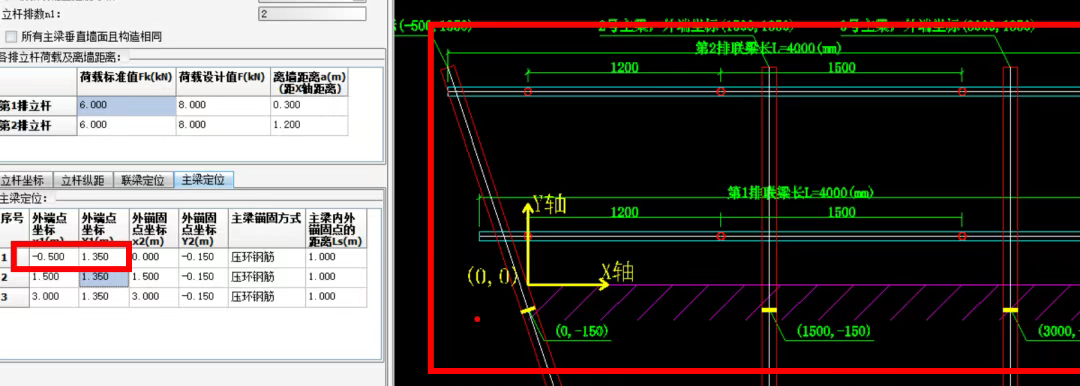Select 第1排立杆 荷载标准值 6.000 cell
The image size is (1080, 386).
(127, 105)
